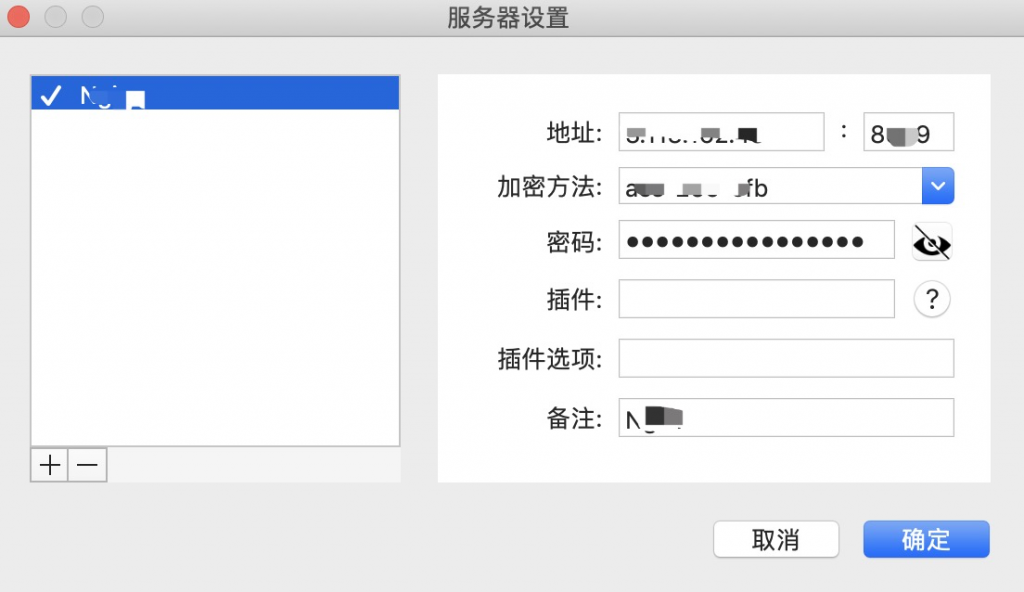1024x592 pixels.
Task: Focus the 密码 password field
Action: 756,240
